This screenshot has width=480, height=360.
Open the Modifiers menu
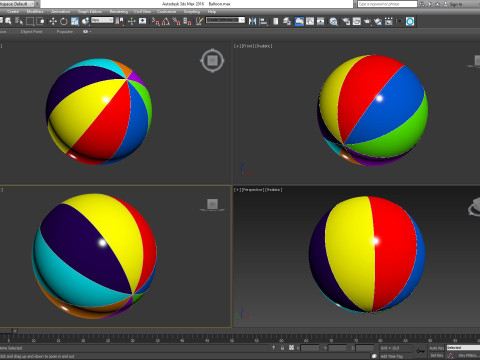tap(35, 12)
